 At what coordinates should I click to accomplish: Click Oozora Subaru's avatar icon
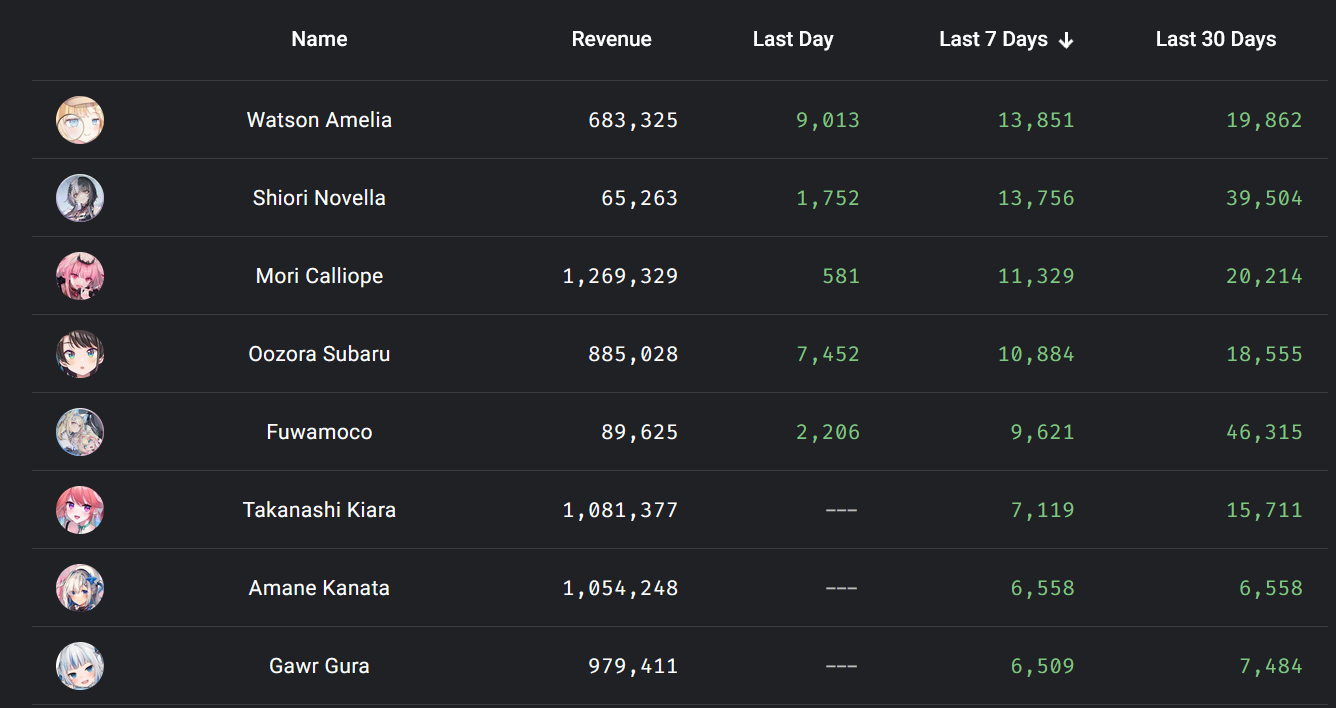pos(80,354)
